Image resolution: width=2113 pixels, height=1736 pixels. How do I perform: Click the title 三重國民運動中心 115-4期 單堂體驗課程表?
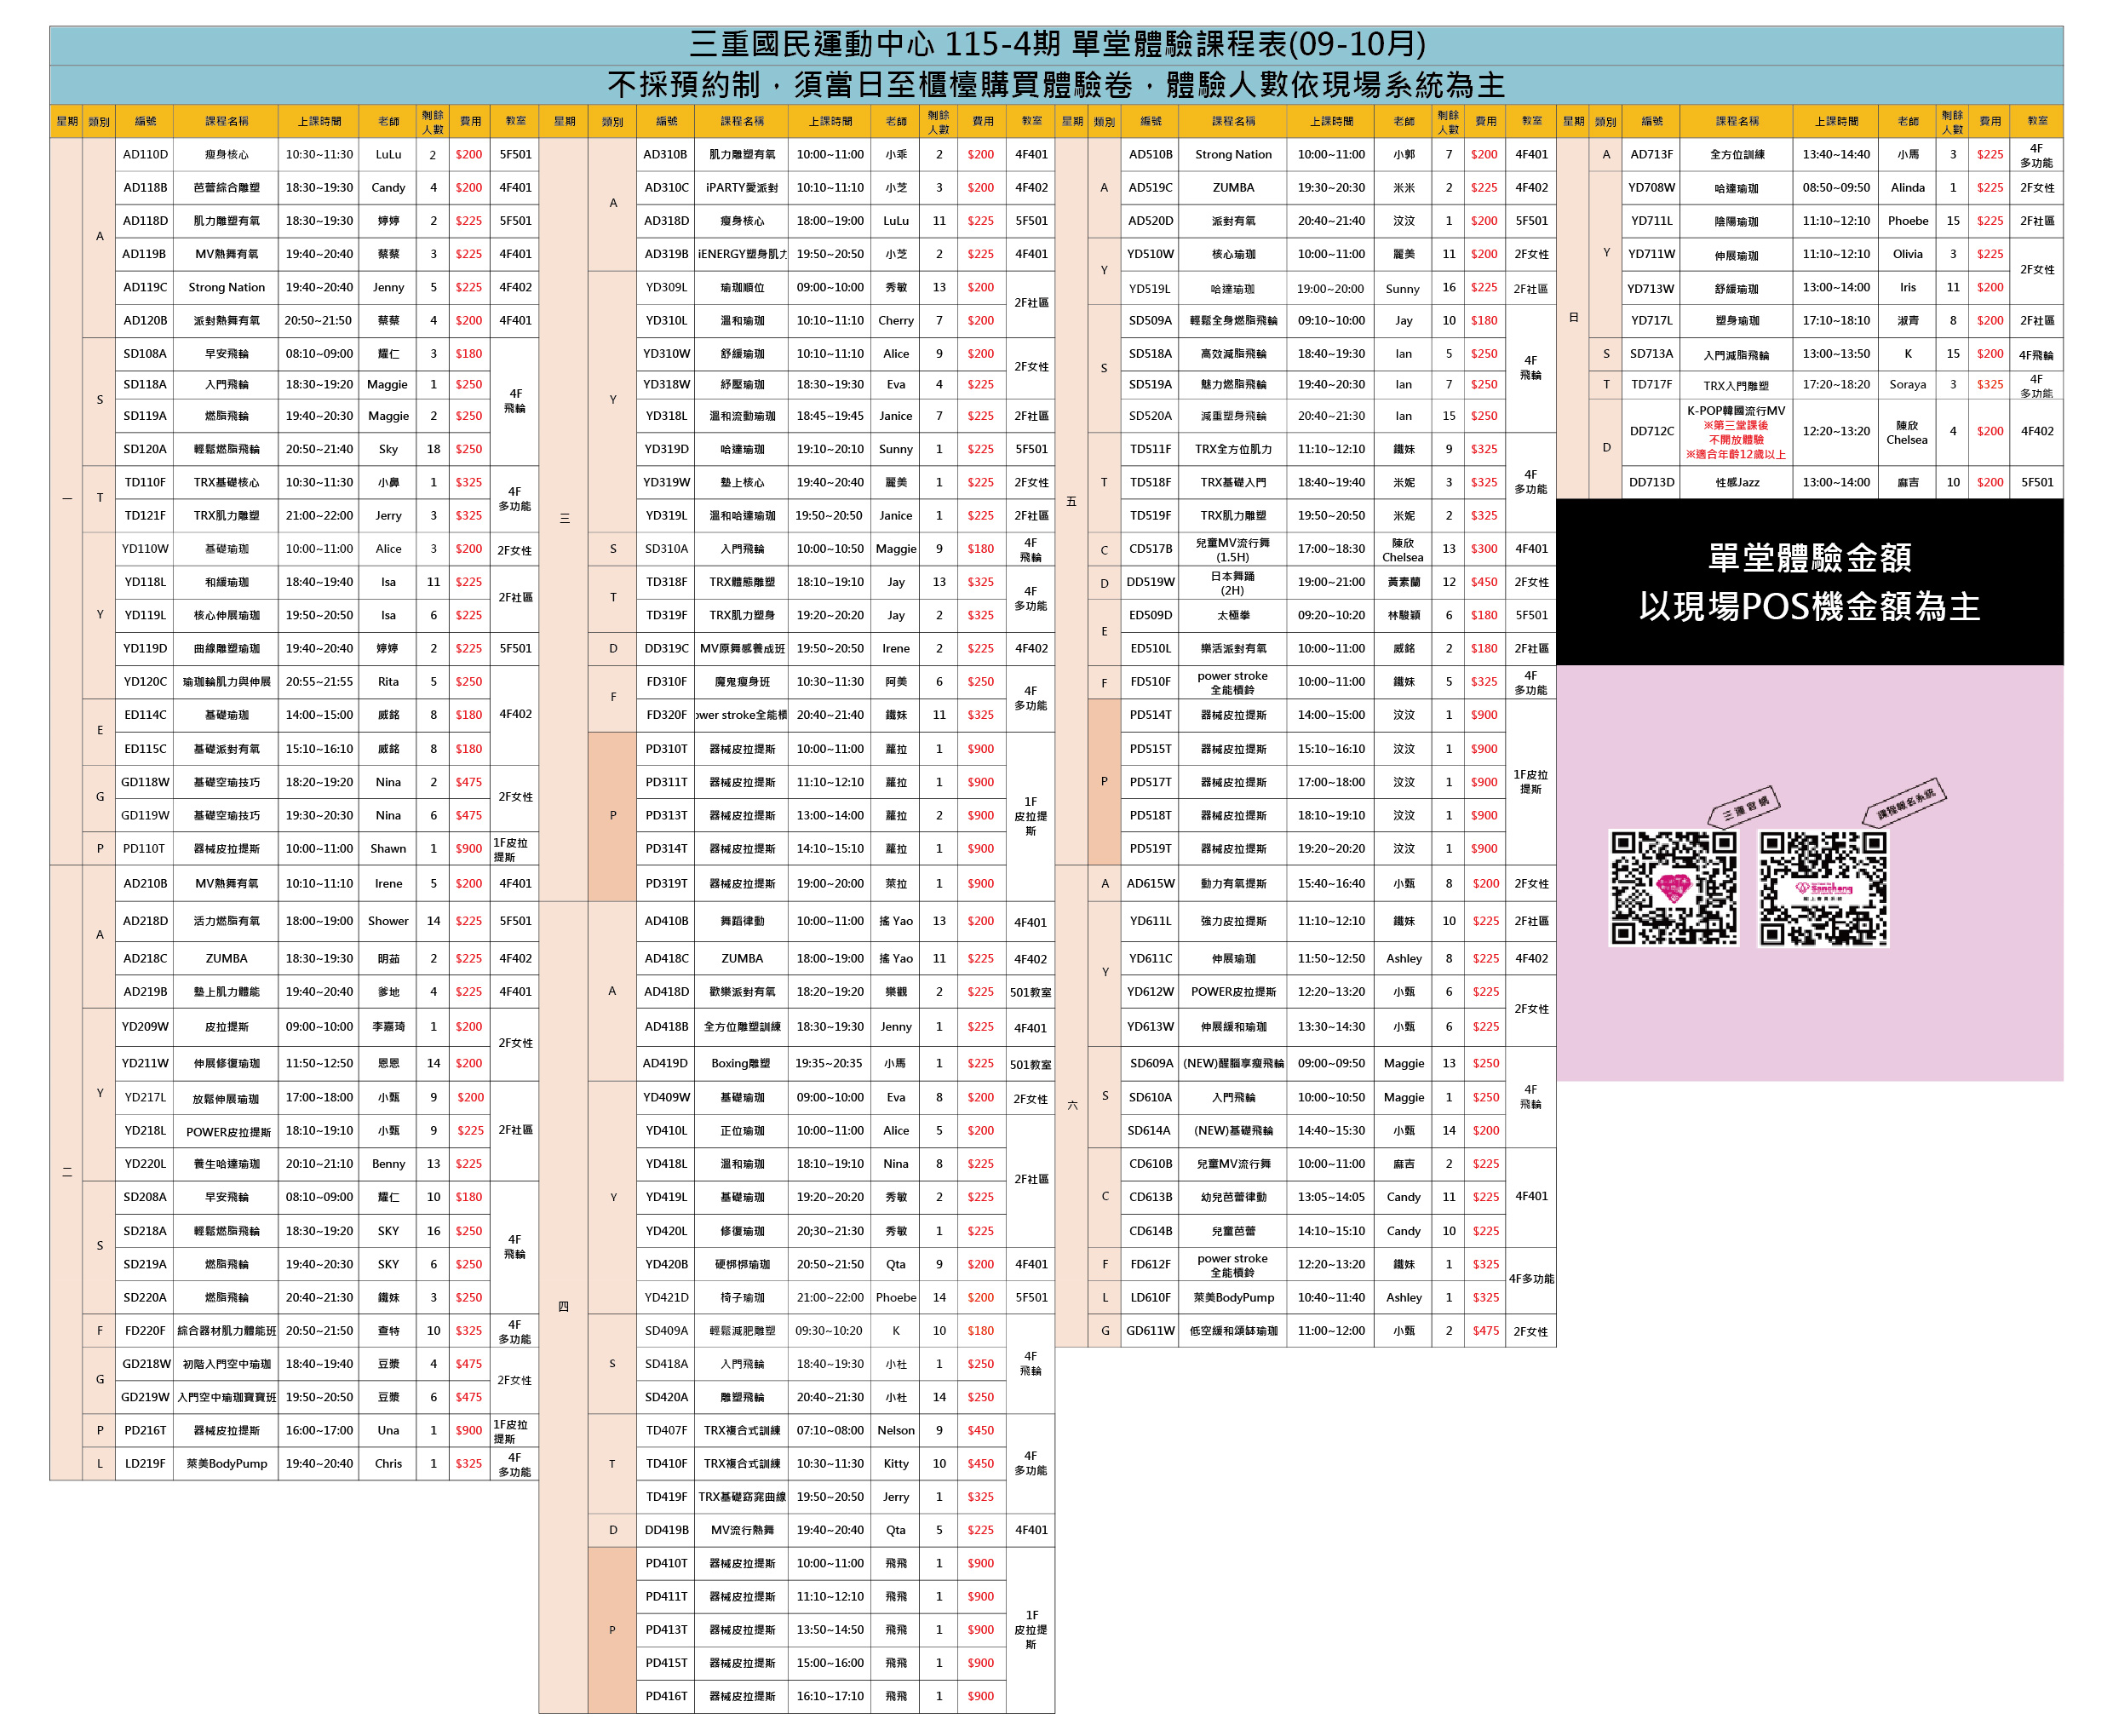[1056, 44]
